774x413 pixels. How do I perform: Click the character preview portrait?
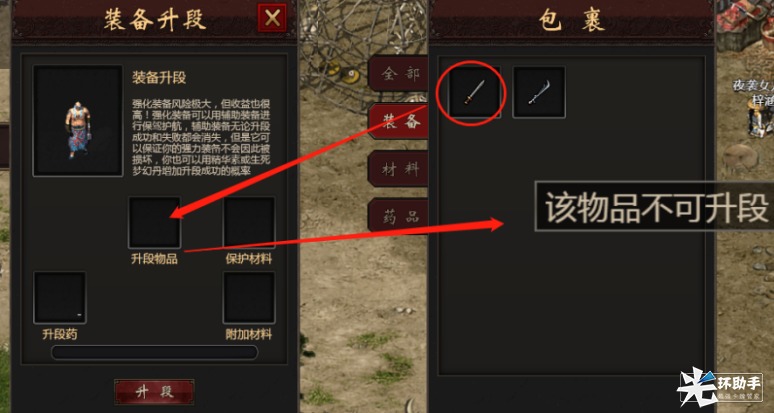point(78,121)
